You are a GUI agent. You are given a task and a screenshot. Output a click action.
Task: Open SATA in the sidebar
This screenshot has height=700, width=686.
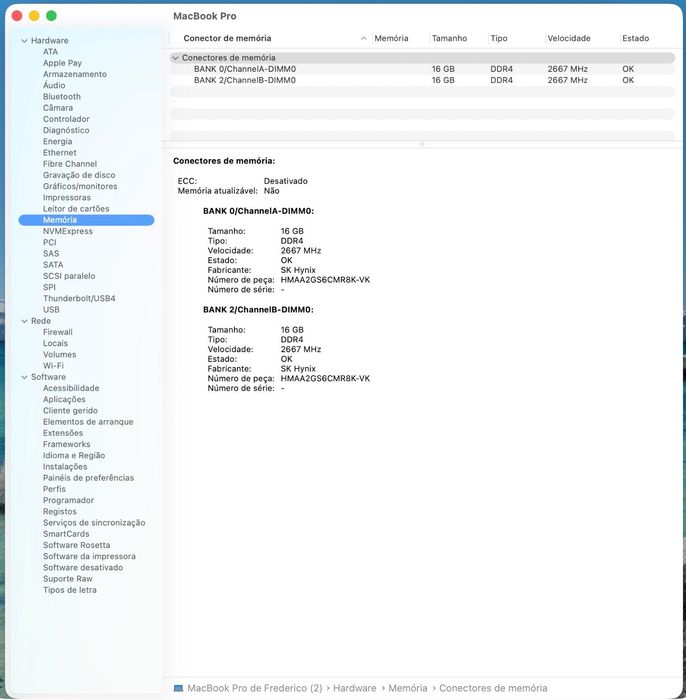click(53, 265)
